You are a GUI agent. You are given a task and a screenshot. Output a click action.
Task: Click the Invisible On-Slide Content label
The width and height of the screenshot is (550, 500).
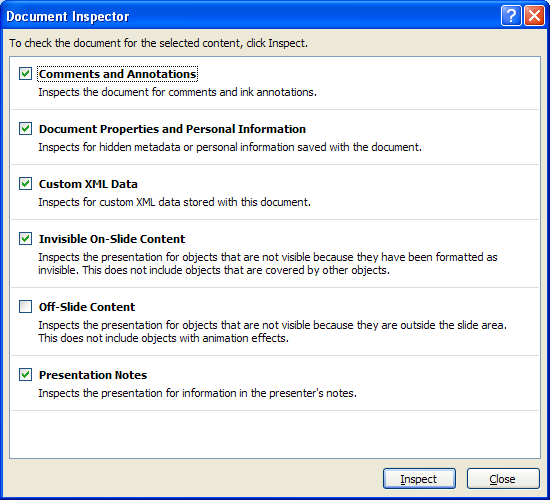click(112, 239)
